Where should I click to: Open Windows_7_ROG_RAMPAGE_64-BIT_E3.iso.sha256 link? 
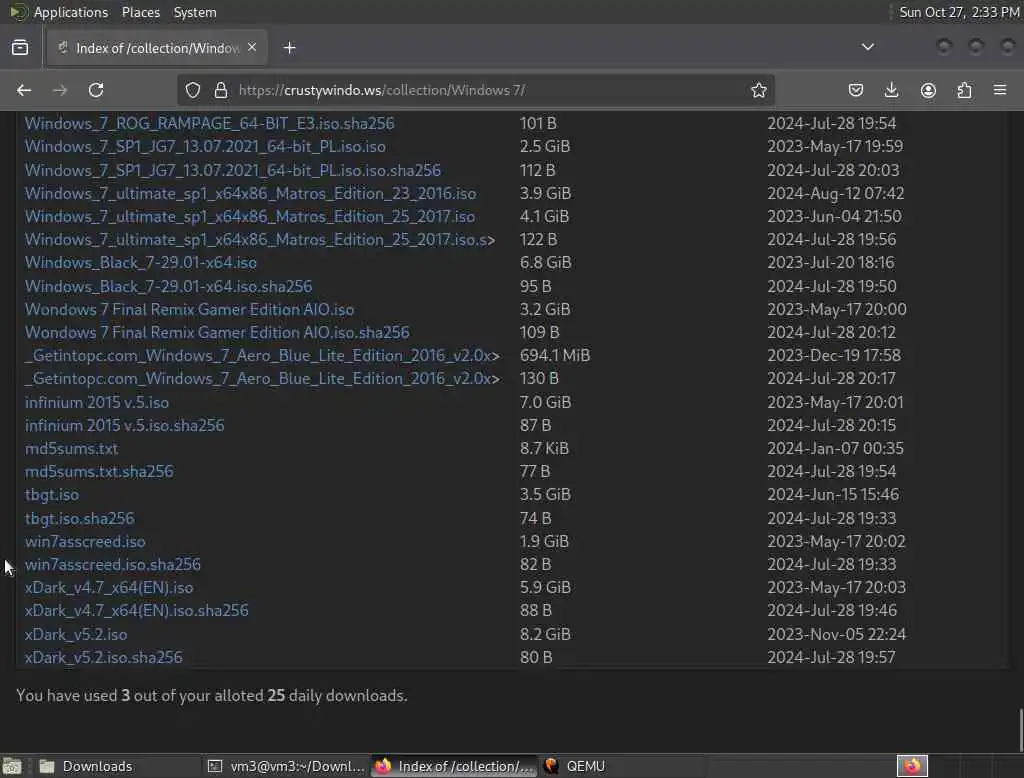[x=210, y=123]
